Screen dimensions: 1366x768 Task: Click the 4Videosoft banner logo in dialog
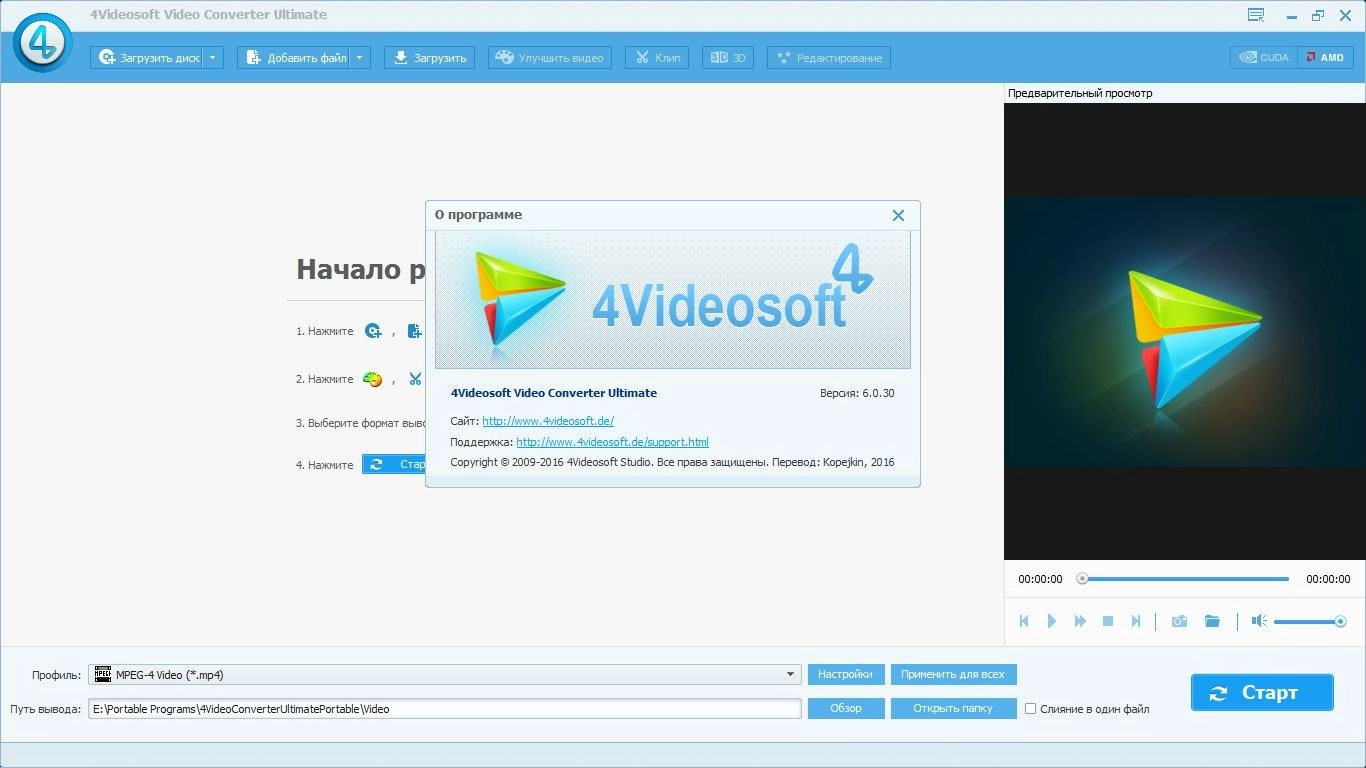coord(673,300)
